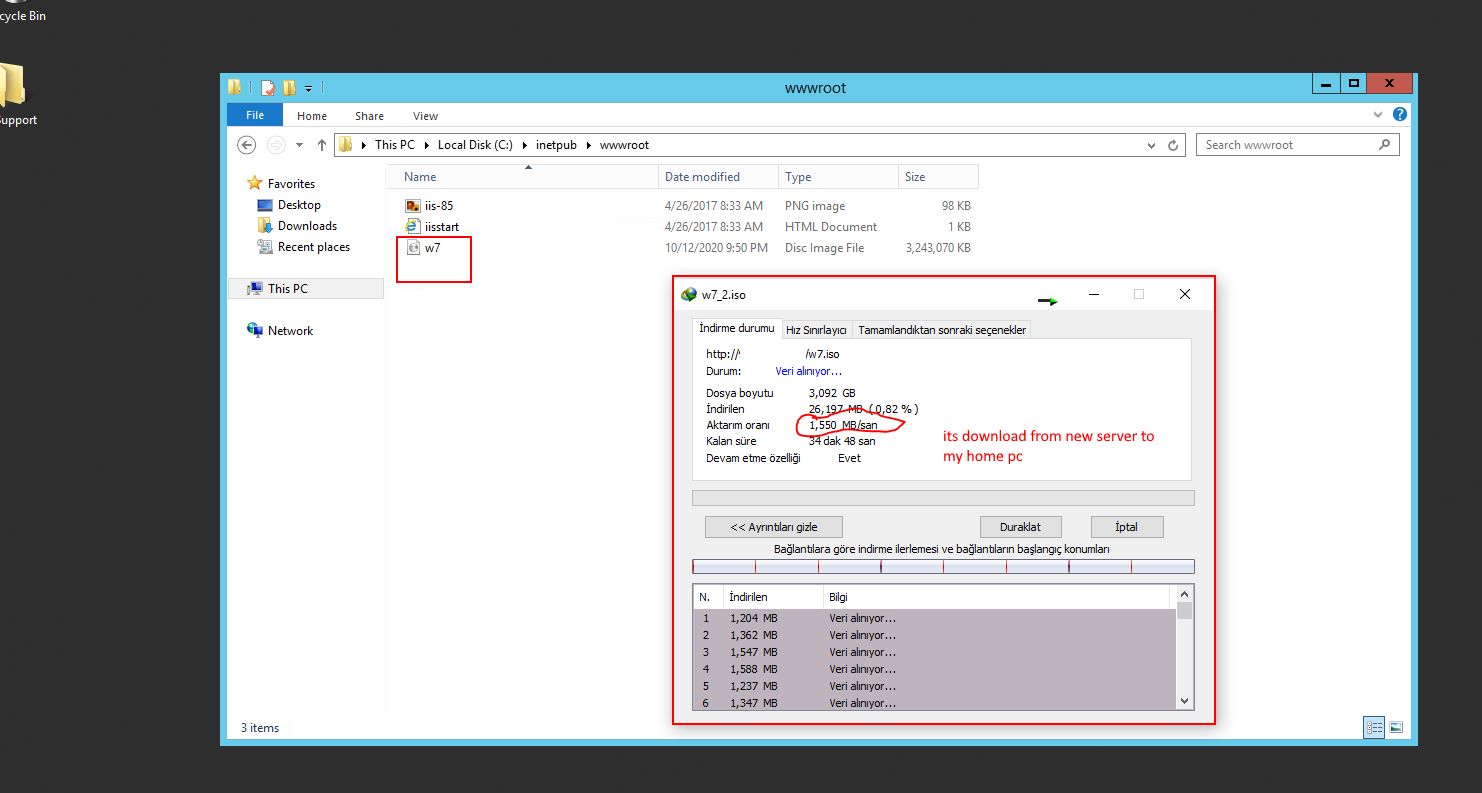The height and width of the screenshot is (793, 1482).
Task: Select Favorites in the navigation pane
Action: click(x=290, y=184)
